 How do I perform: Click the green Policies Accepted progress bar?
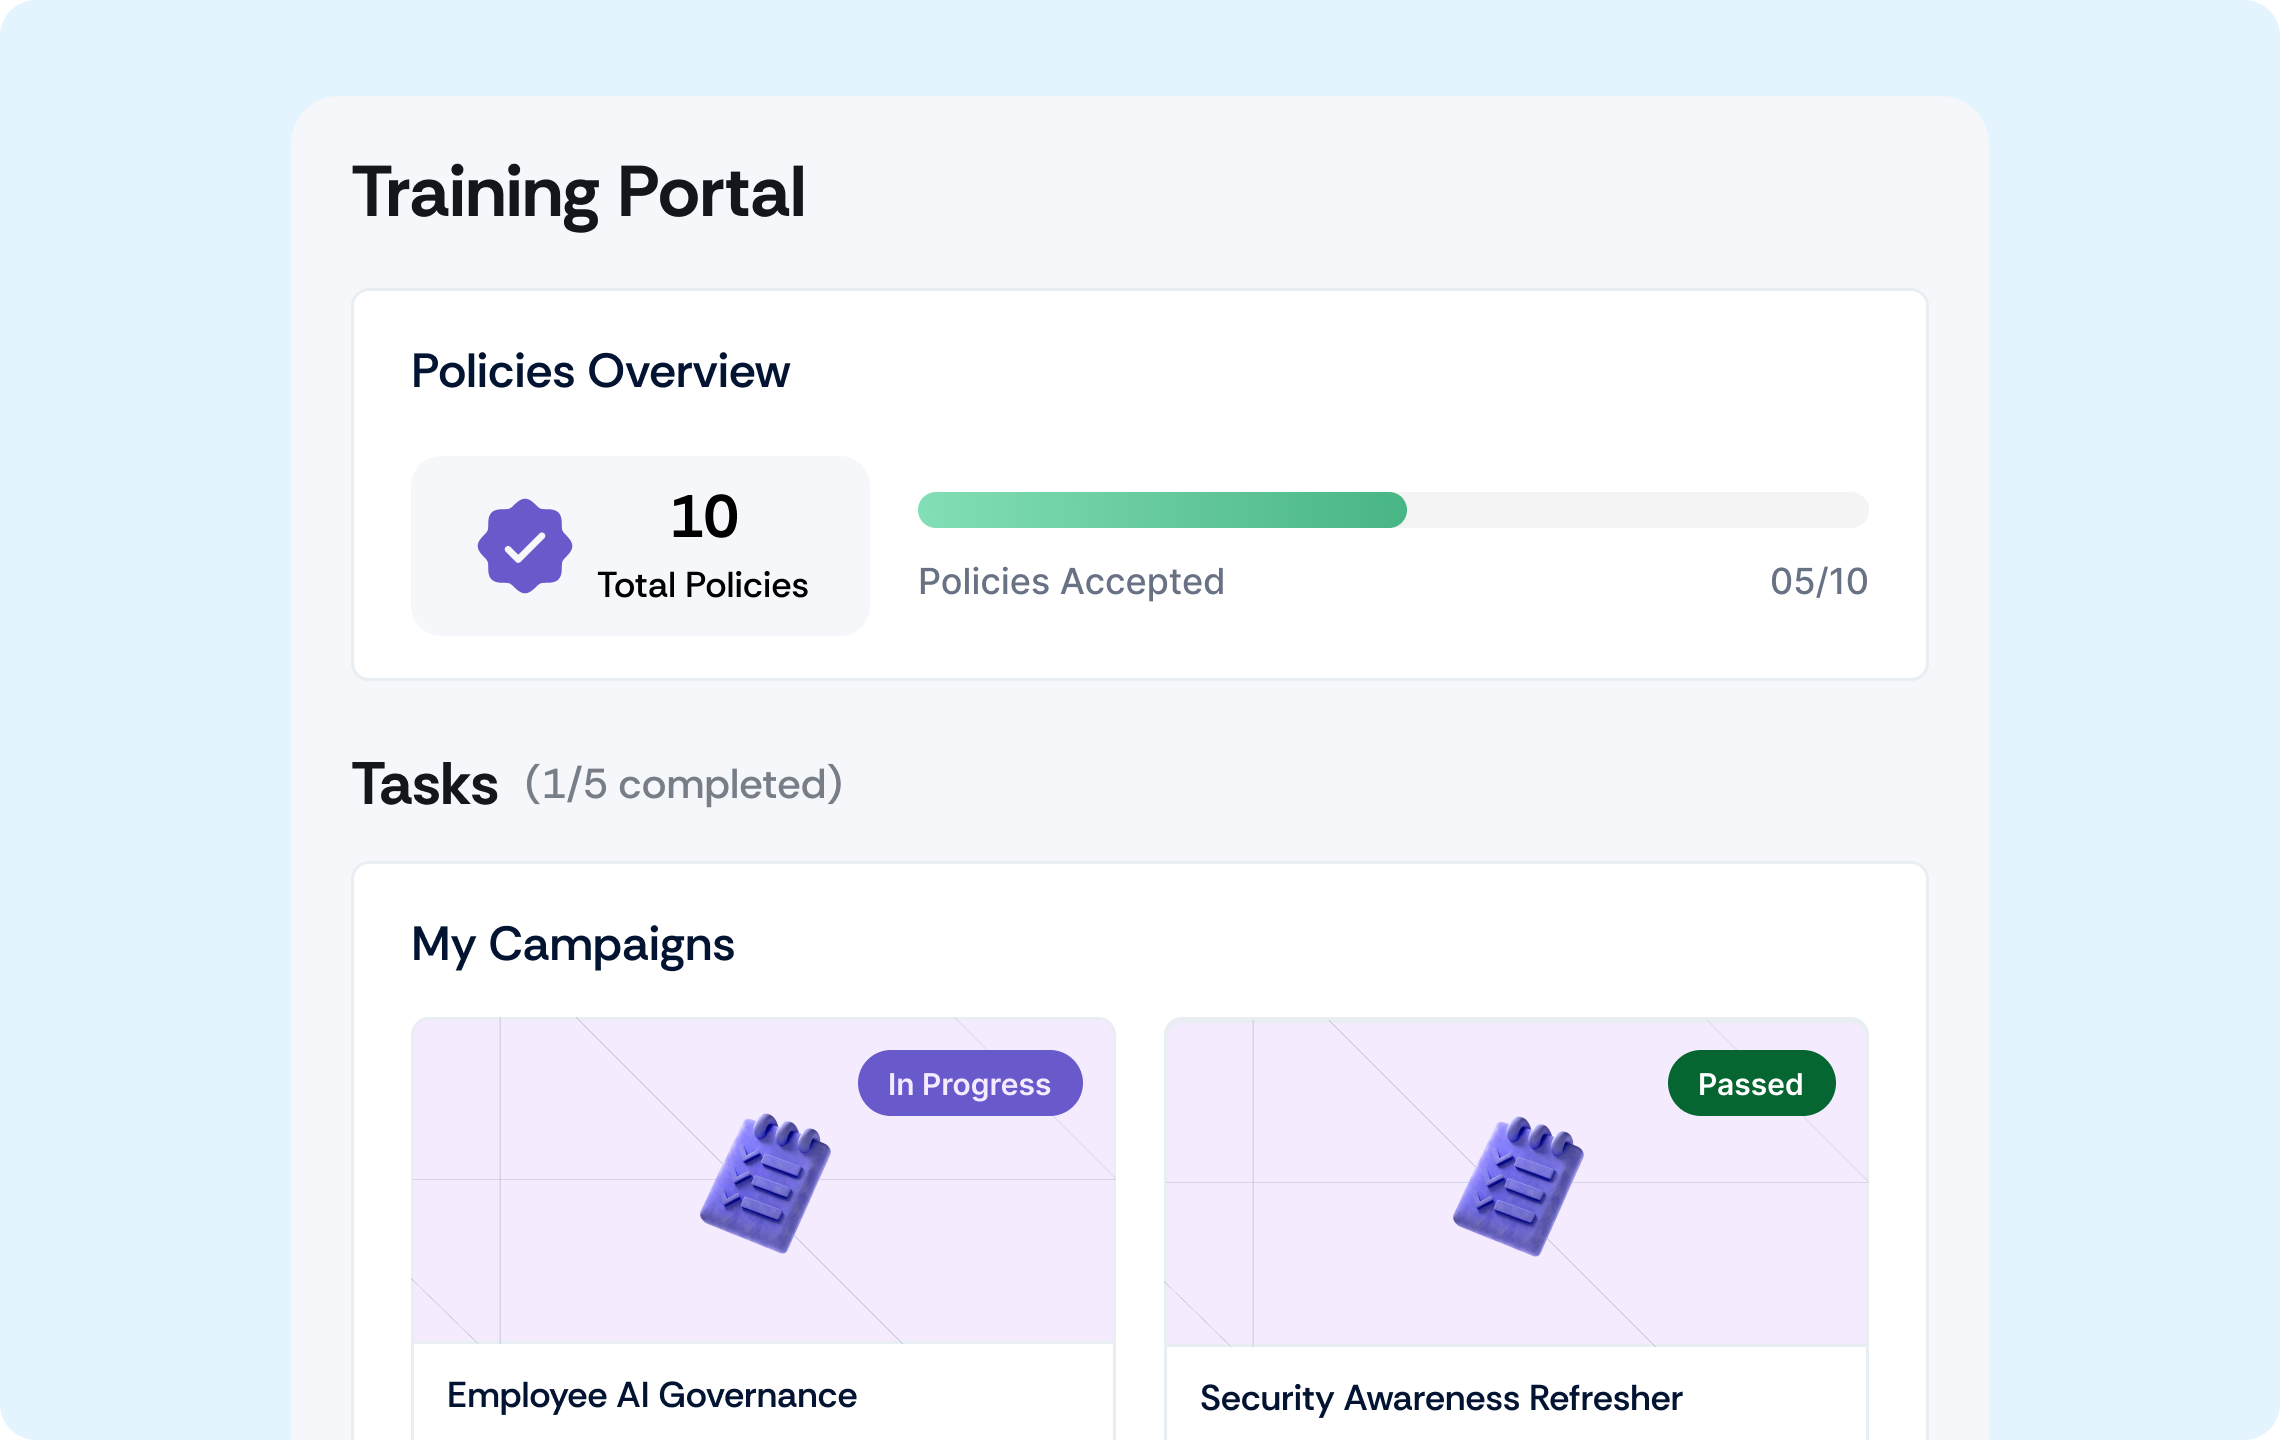pyautogui.click(x=1161, y=510)
